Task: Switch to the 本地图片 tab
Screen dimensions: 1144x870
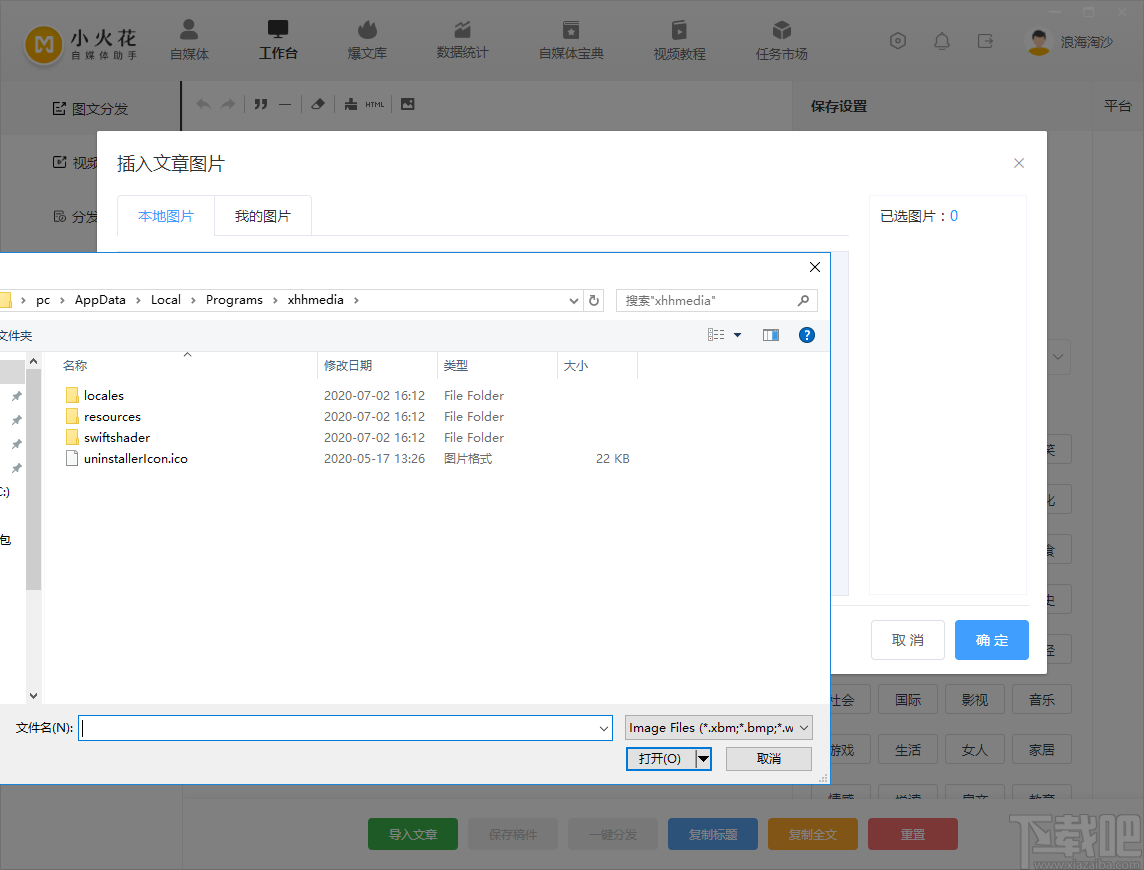Action: click(166, 216)
